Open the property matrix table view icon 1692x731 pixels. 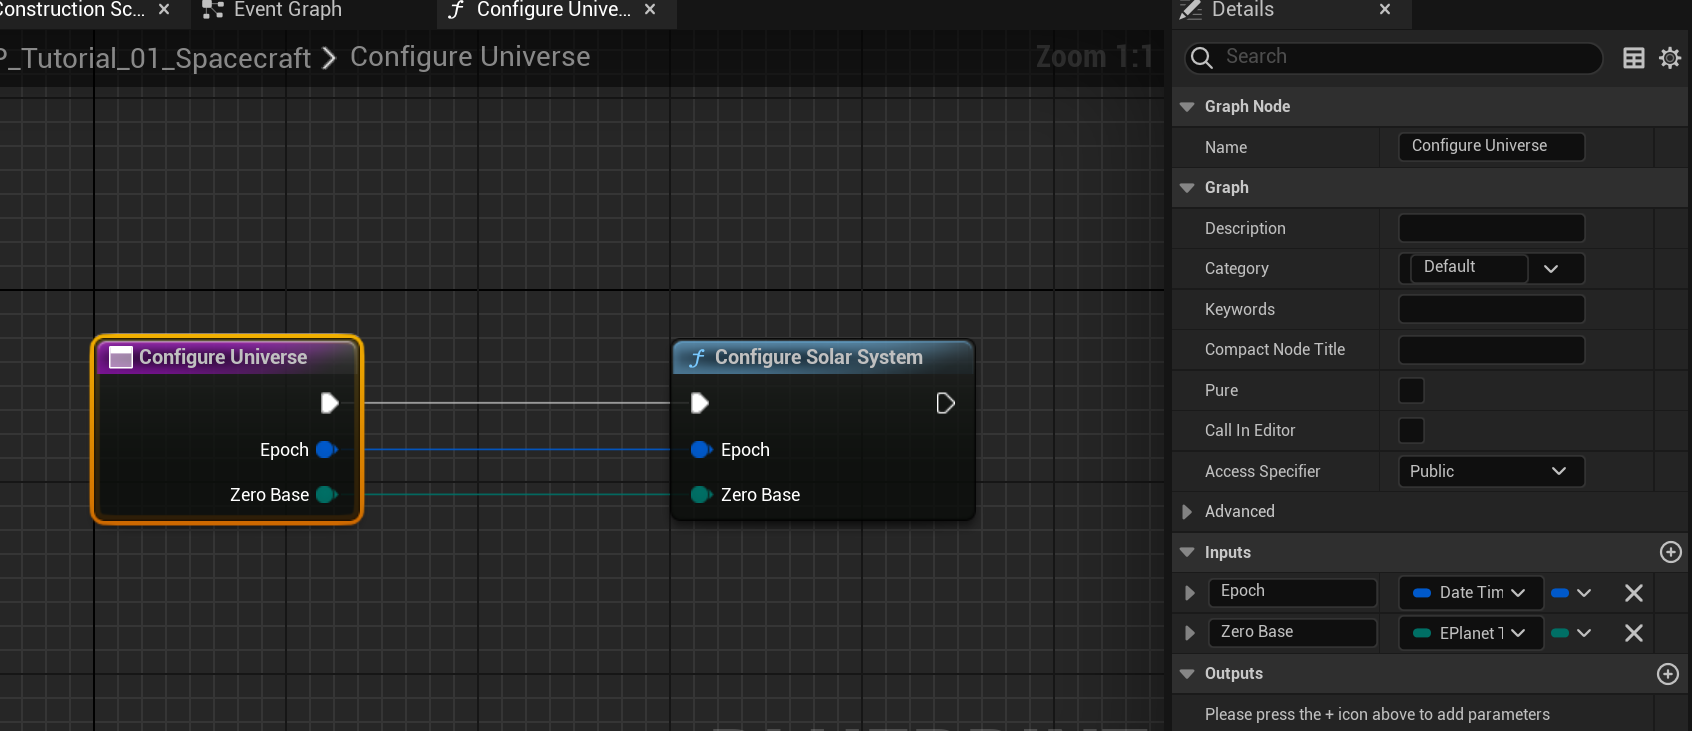point(1633,58)
